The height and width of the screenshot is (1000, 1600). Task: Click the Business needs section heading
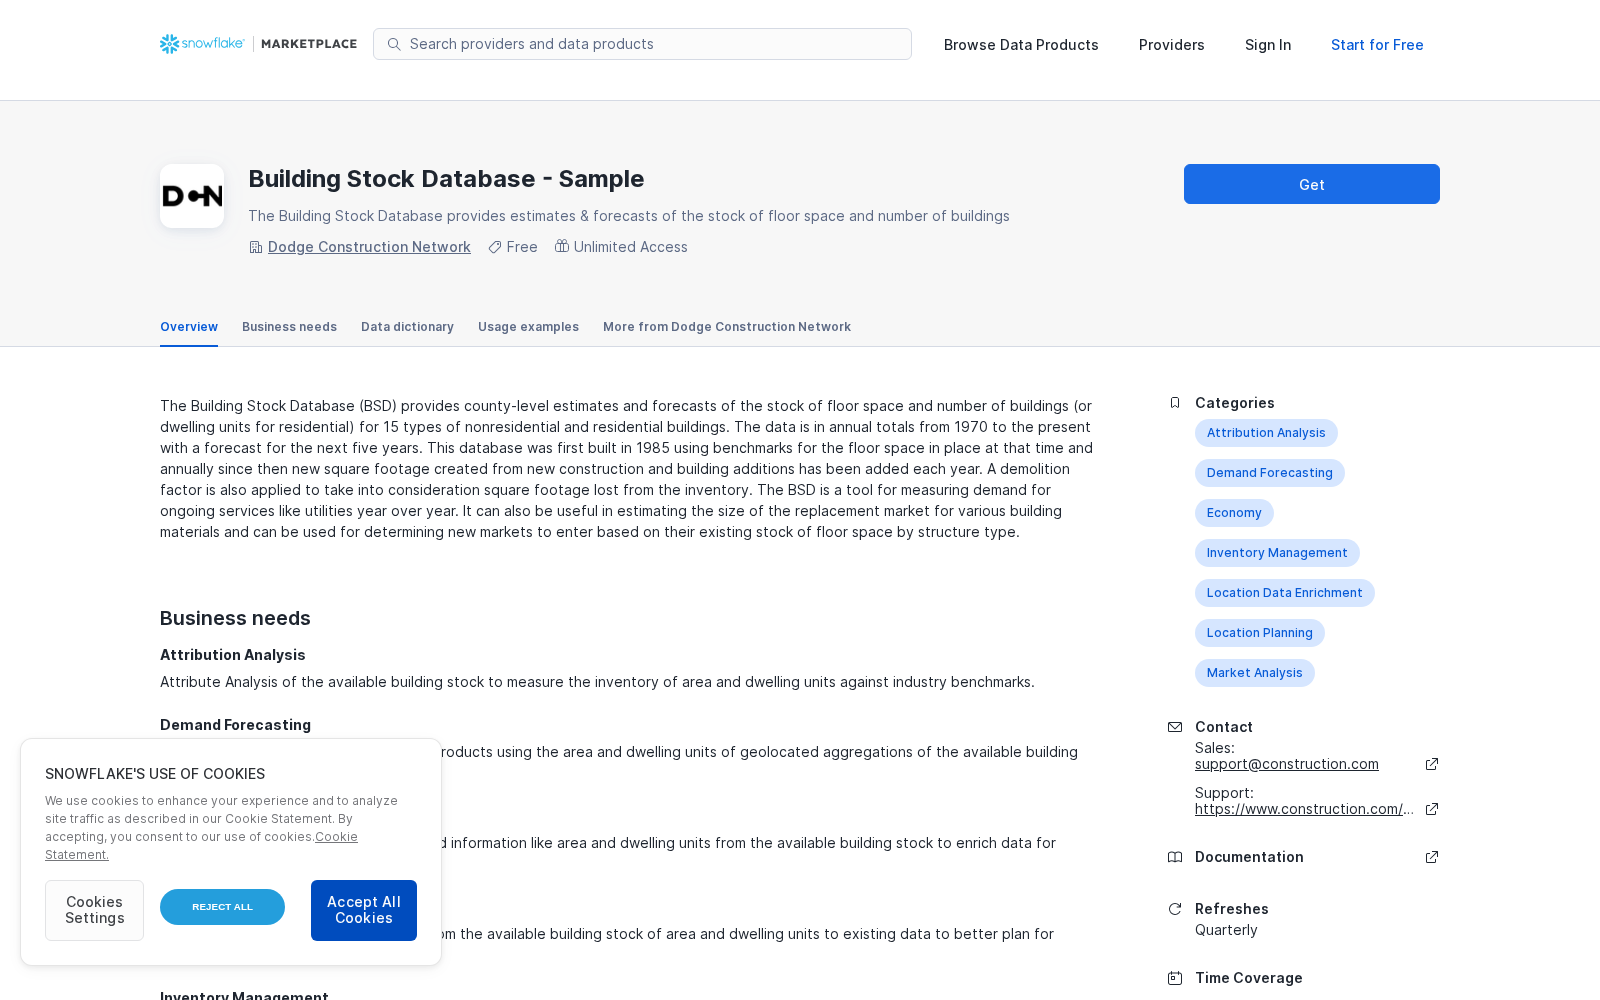click(x=235, y=618)
